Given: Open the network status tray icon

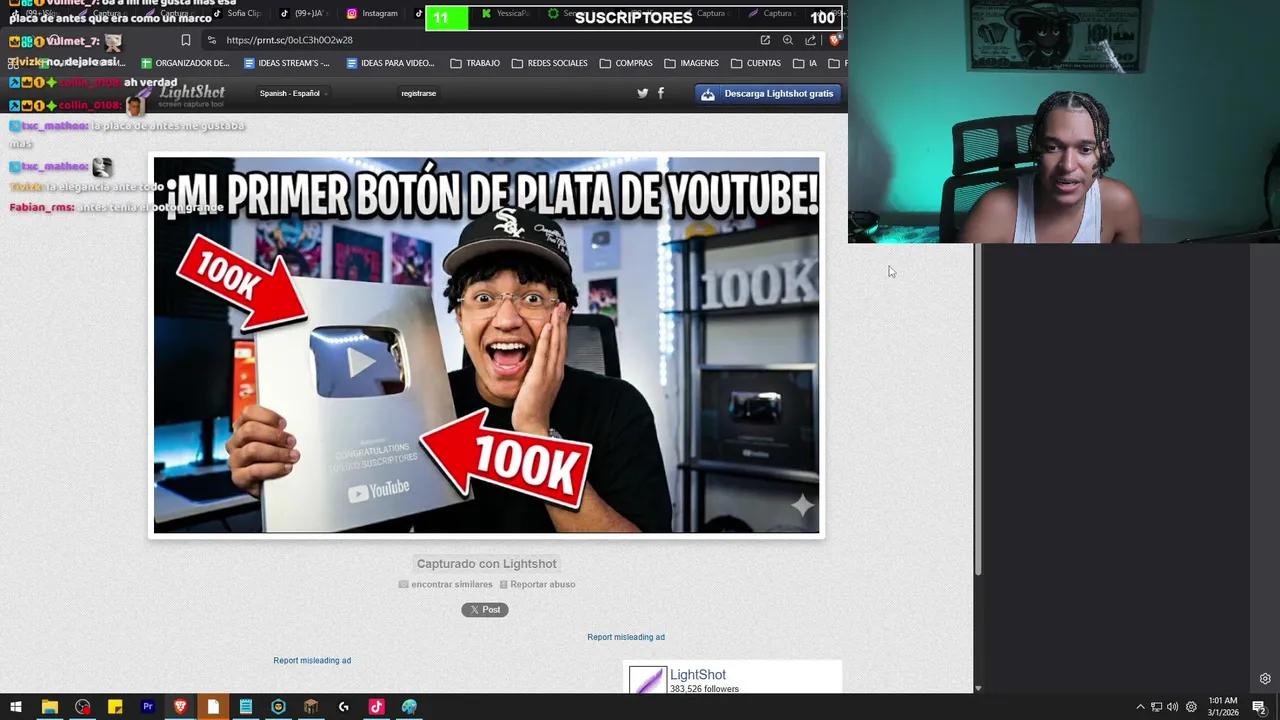Looking at the screenshot, I should [x=1156, y=707].
